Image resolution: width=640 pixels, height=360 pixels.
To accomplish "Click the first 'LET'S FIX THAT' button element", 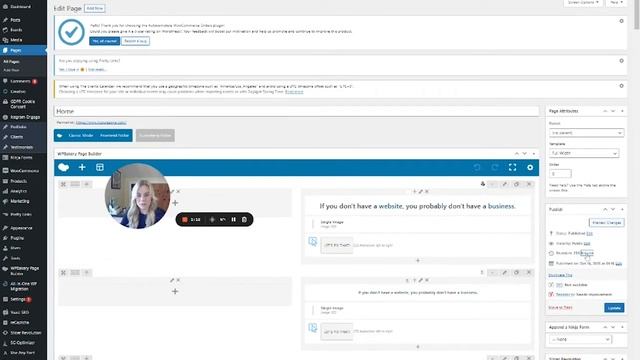I will click(x=337, y=245).
